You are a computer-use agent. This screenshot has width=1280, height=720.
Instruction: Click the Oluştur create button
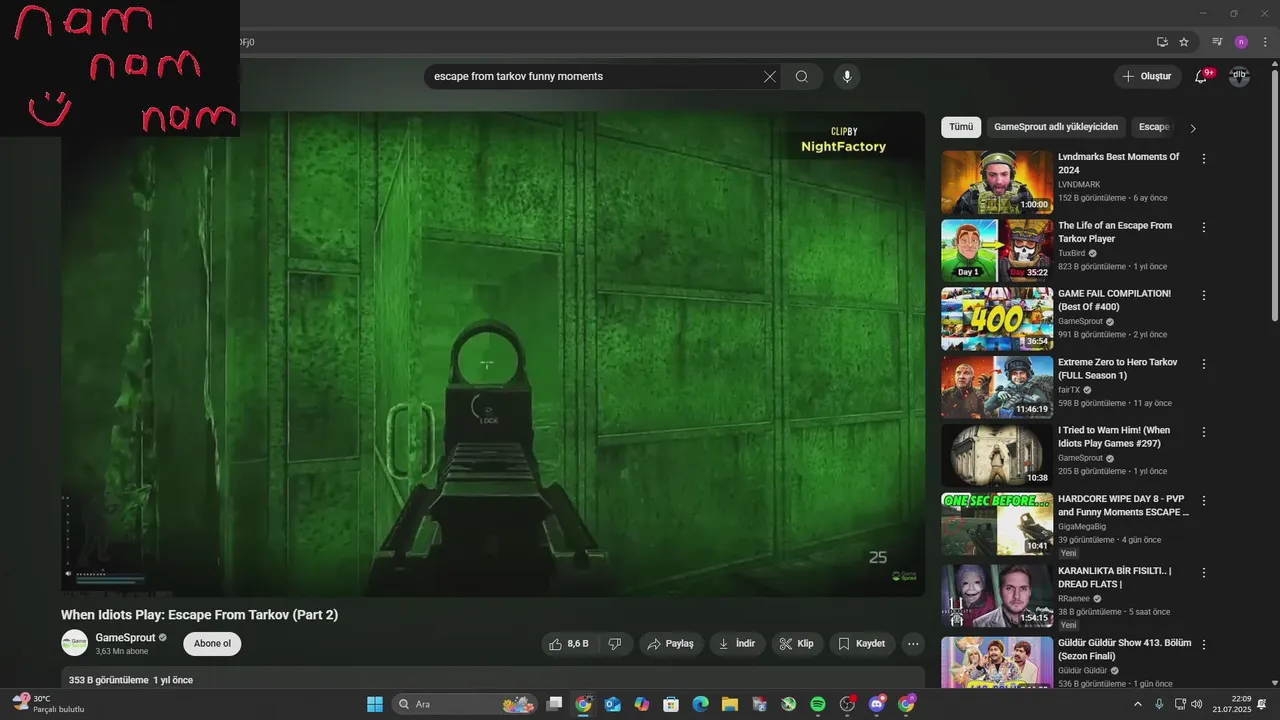(x=1147, y=77)
